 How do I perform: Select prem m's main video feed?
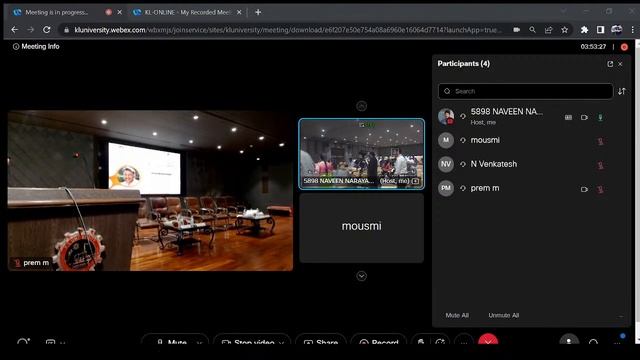[150, 191]
